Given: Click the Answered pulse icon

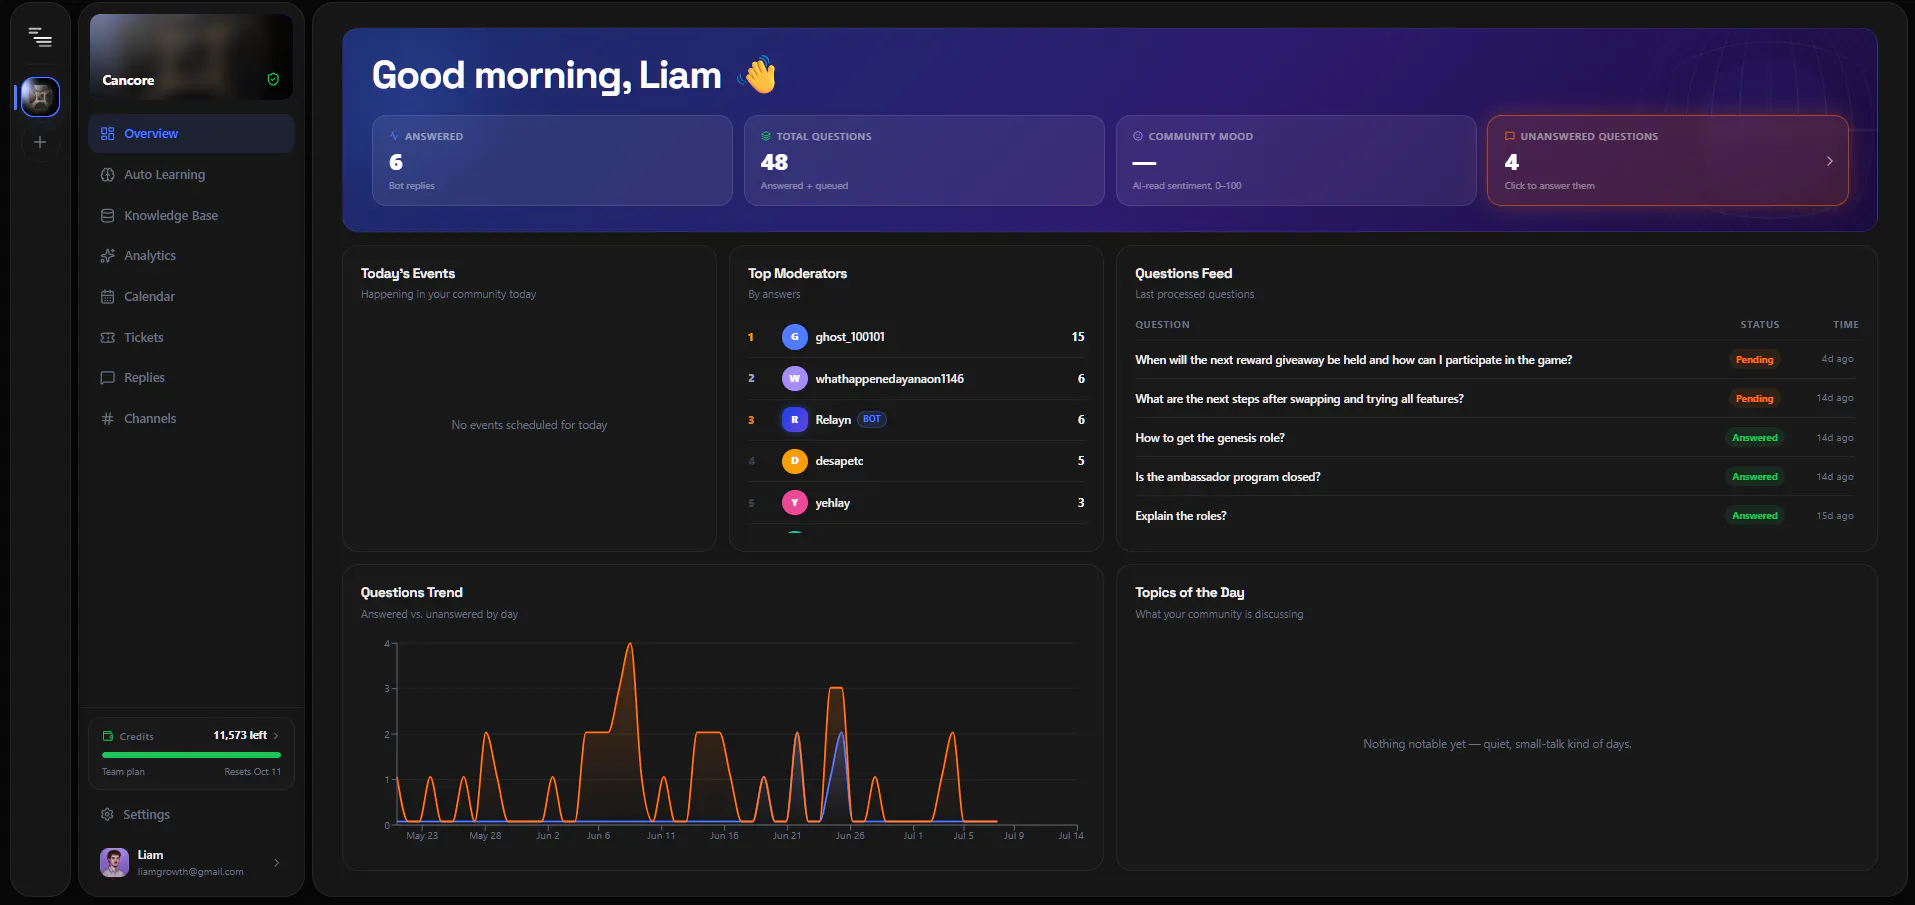Looking at the screenshot, I should click(x=394, y=136).
